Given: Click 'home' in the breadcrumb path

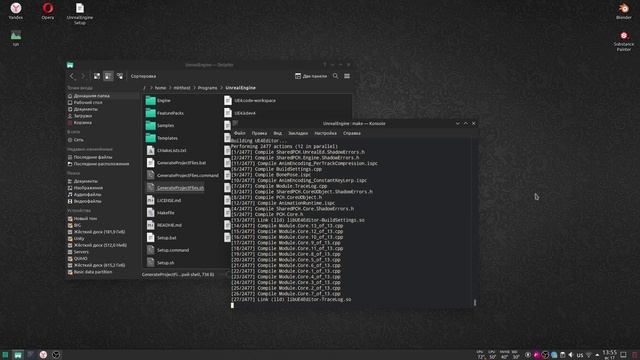Looking at the screenshot, I should click(x=160, y=88).
